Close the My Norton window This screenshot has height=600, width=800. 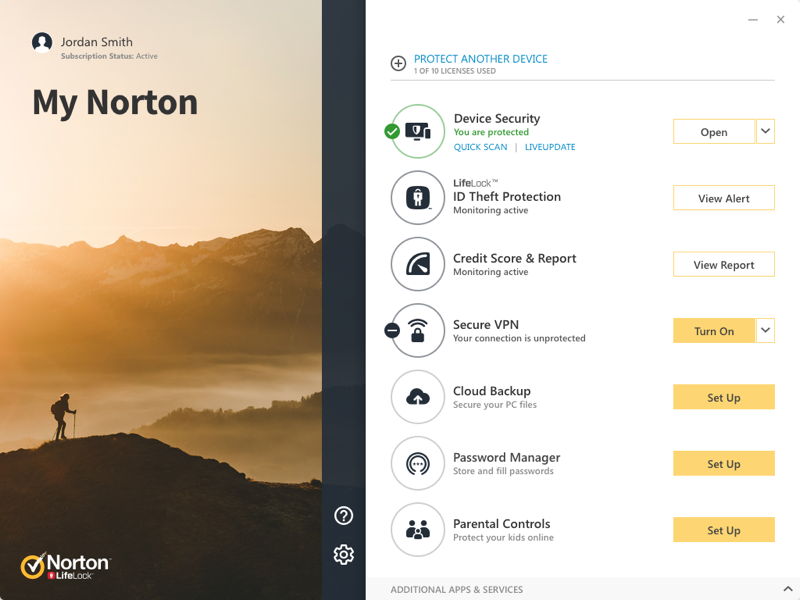[x=781, y=20]
